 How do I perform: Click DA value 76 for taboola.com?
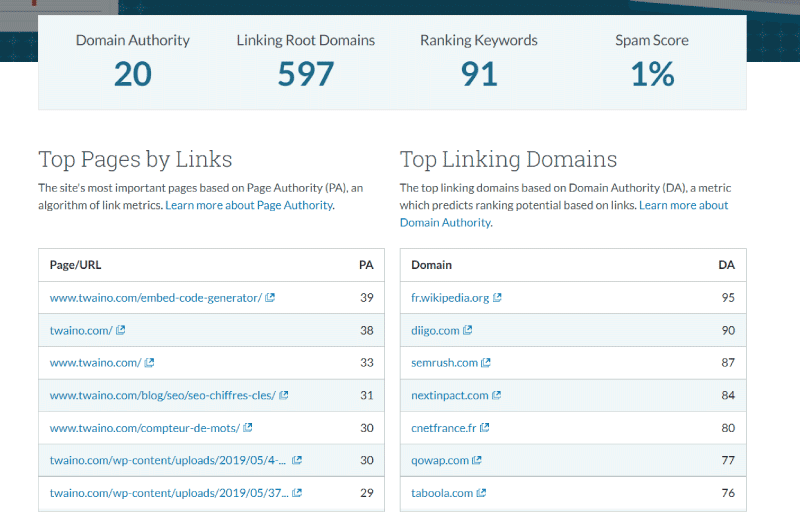point(728,493)
